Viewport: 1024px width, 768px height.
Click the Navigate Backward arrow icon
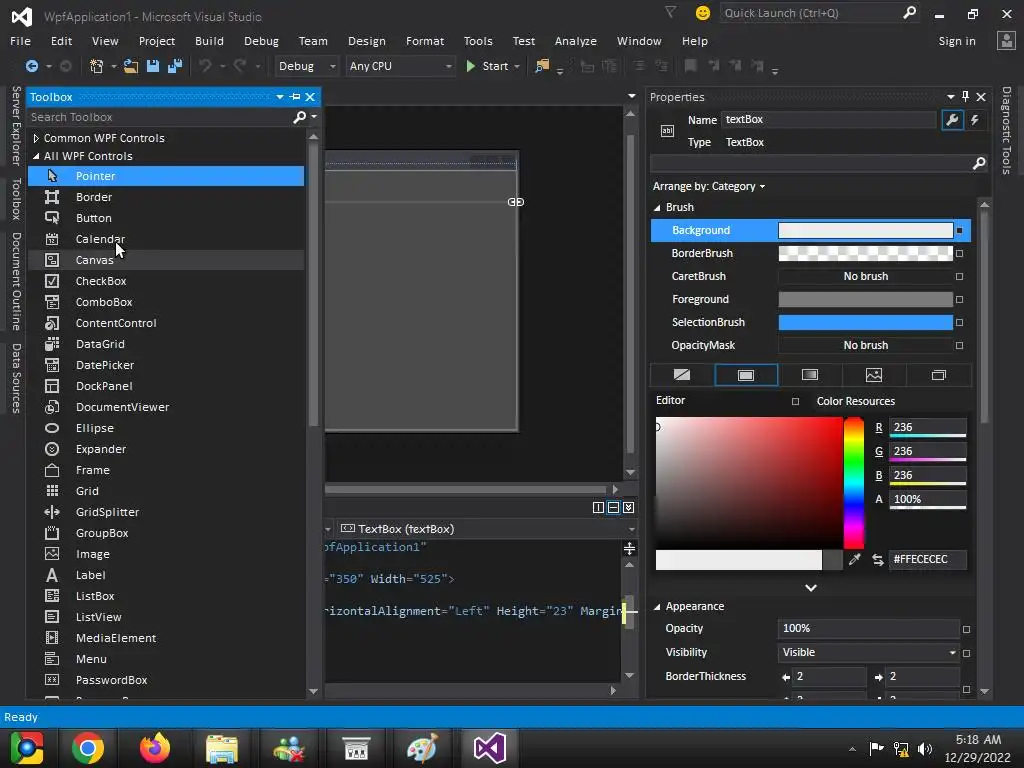31,66
